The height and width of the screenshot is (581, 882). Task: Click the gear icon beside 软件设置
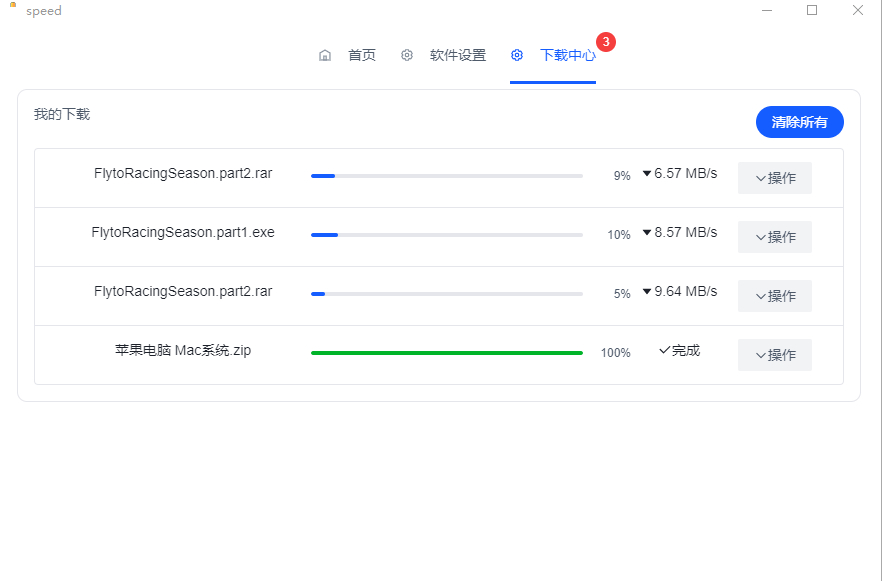407,55
